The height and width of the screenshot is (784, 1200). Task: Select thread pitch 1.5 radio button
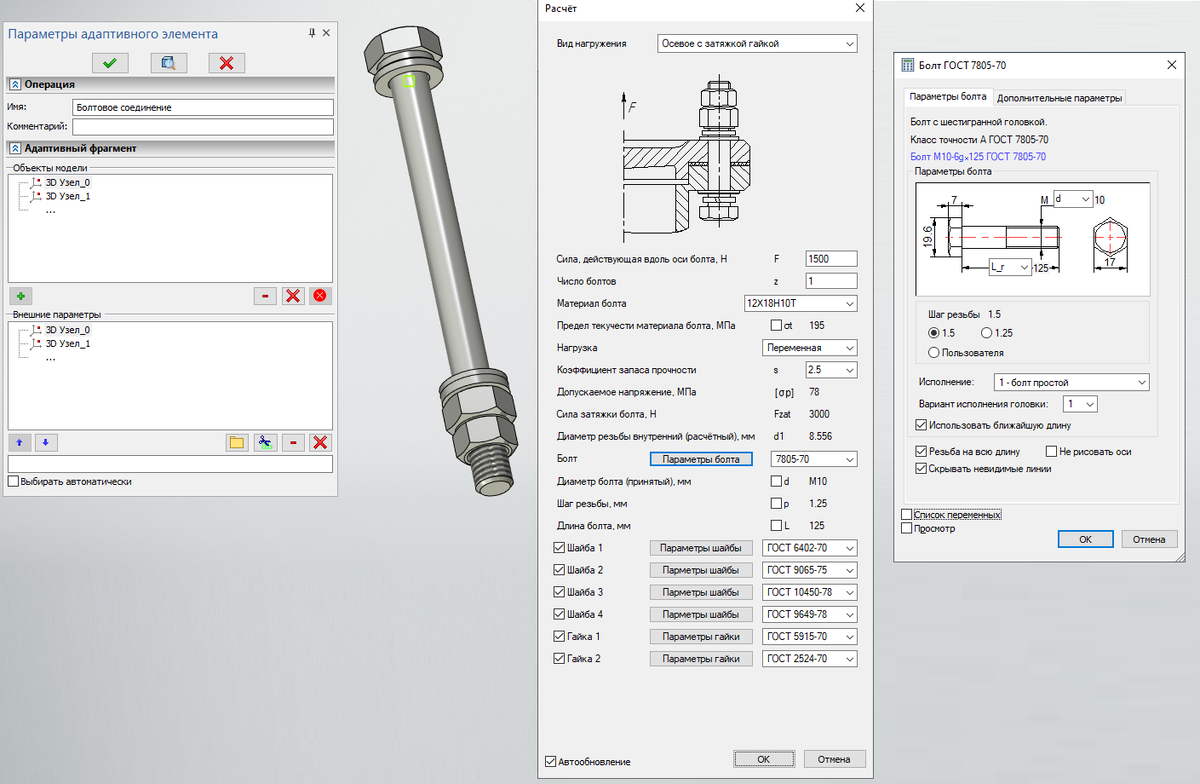click(935, 332)
